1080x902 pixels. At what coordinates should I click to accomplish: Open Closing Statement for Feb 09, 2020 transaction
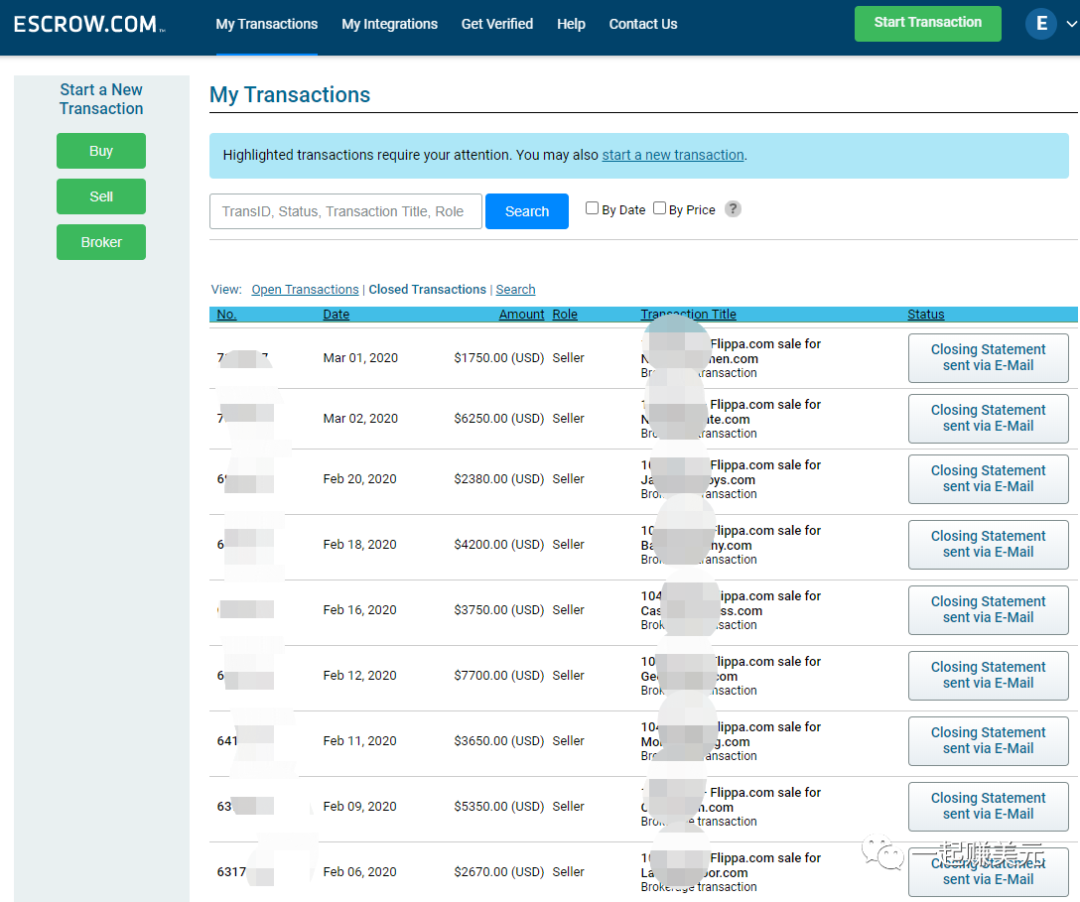(x=988, y=806)
